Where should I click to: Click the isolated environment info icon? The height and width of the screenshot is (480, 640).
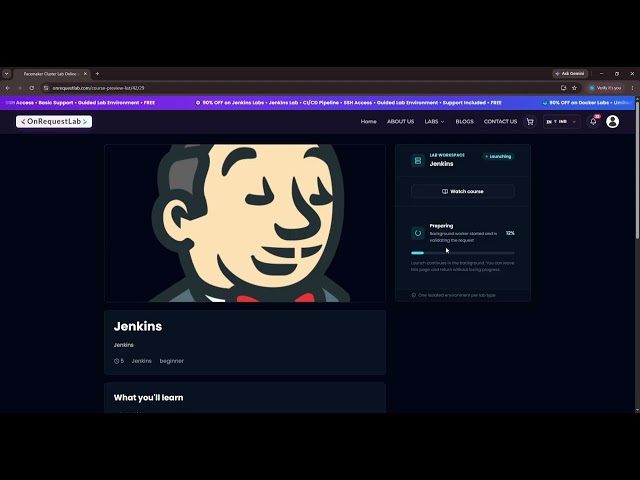coord(413,295)
